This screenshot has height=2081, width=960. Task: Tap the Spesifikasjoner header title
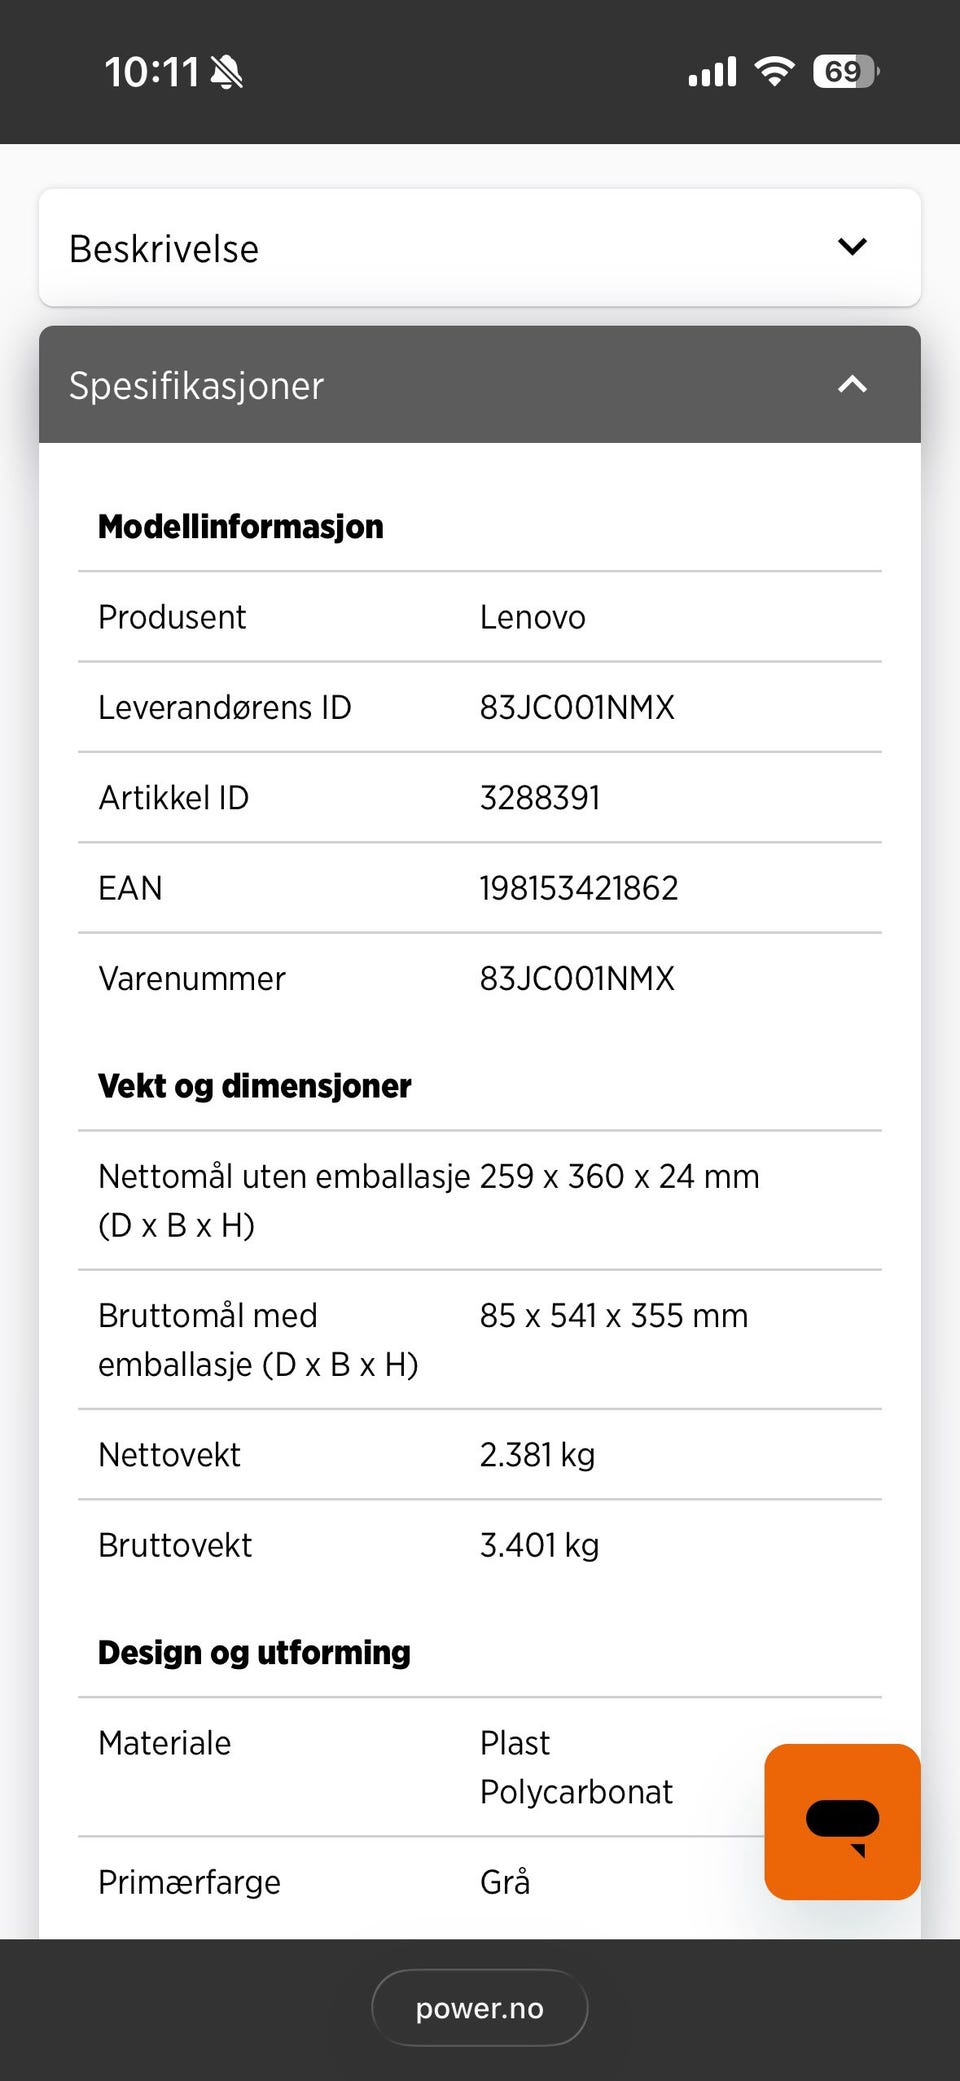tap(196, 386)
